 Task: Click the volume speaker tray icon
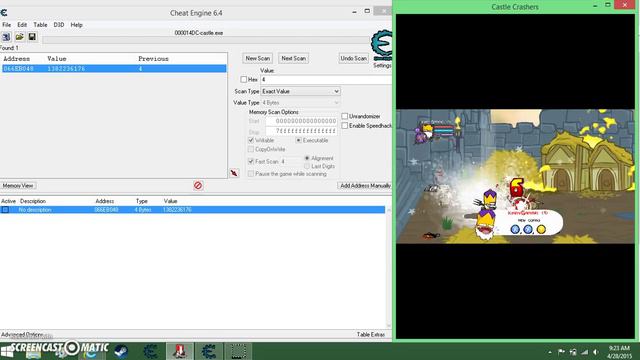pos(596,352)
